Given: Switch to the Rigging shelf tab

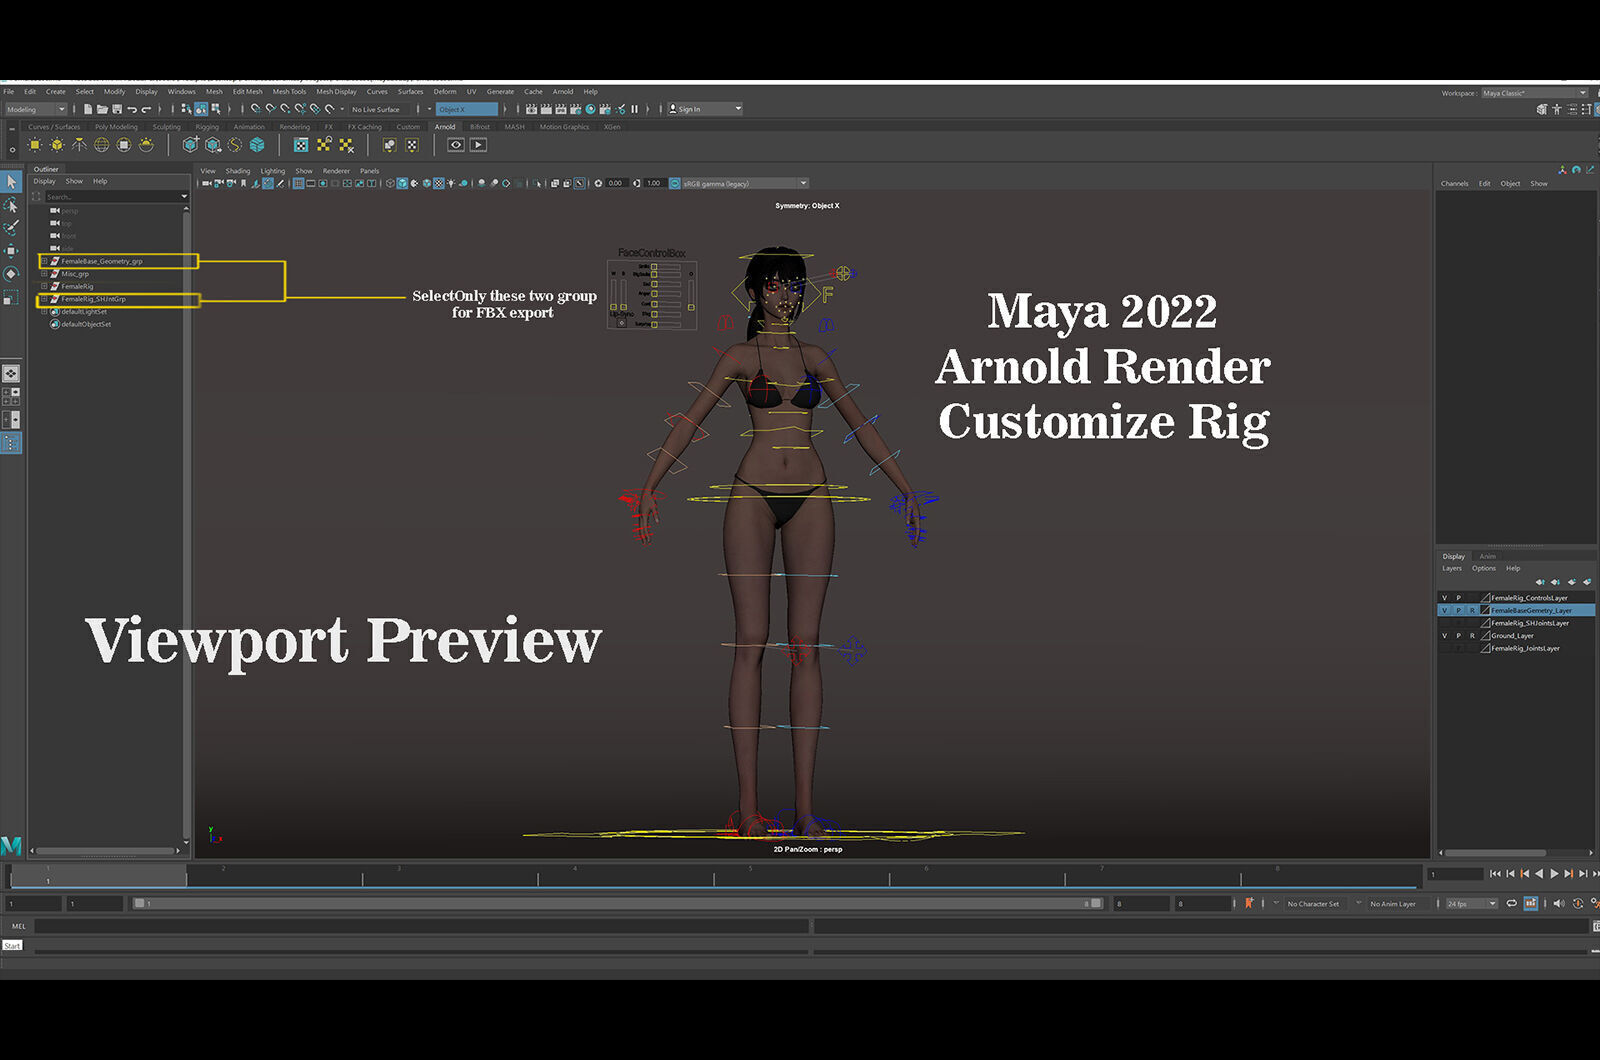Looking at the screenshot, I should [207, 127].
